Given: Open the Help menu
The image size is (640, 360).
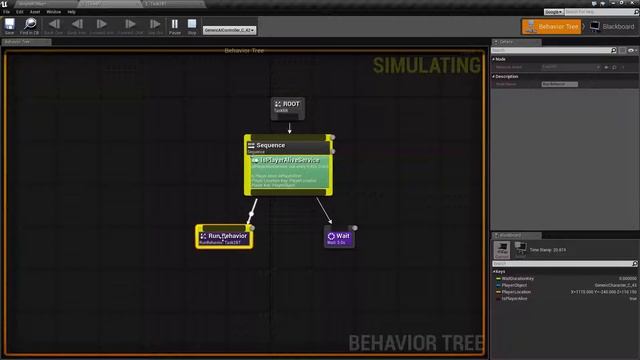Looking at the screenshot, I should click(71, 12).
